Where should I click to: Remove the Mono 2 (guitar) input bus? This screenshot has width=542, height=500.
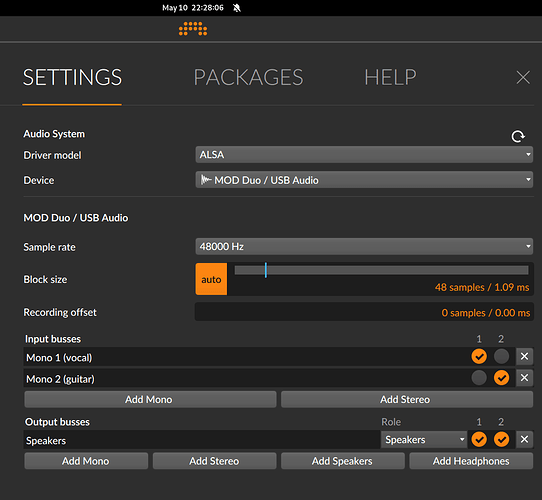pyautogui.click(x=524, y=378)
